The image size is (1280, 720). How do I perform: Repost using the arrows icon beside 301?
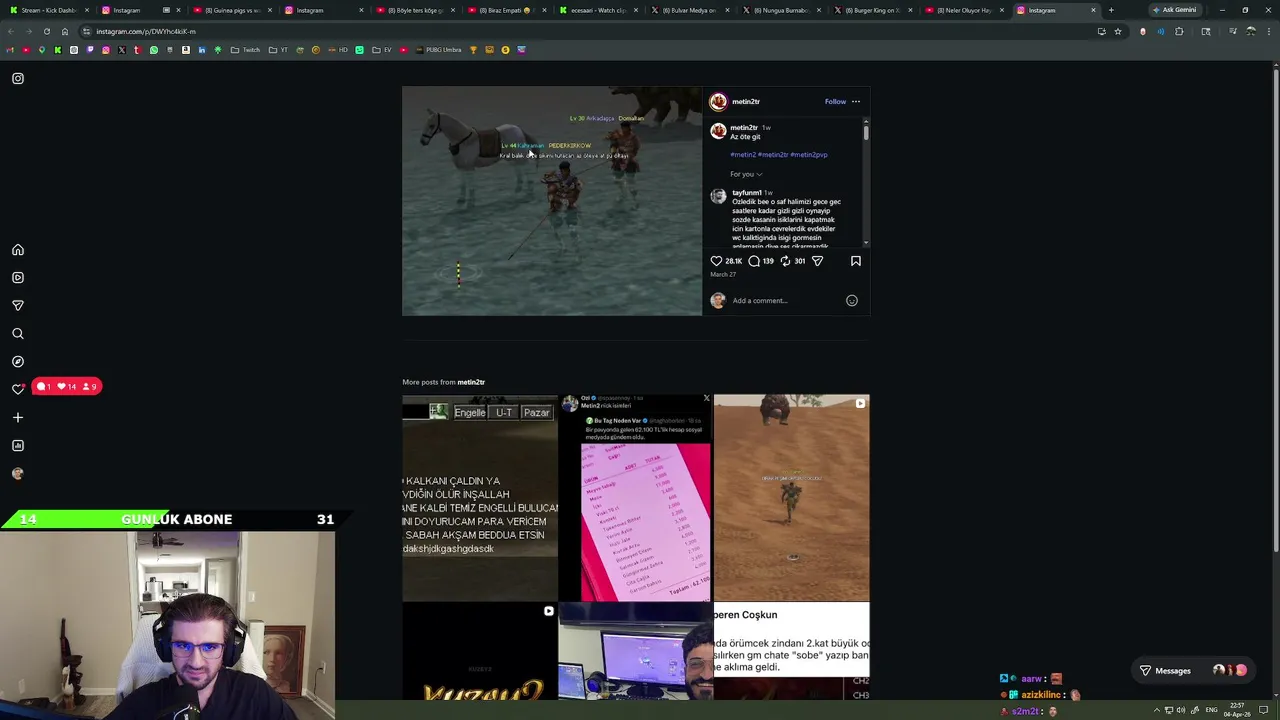(x=786, y=261)
